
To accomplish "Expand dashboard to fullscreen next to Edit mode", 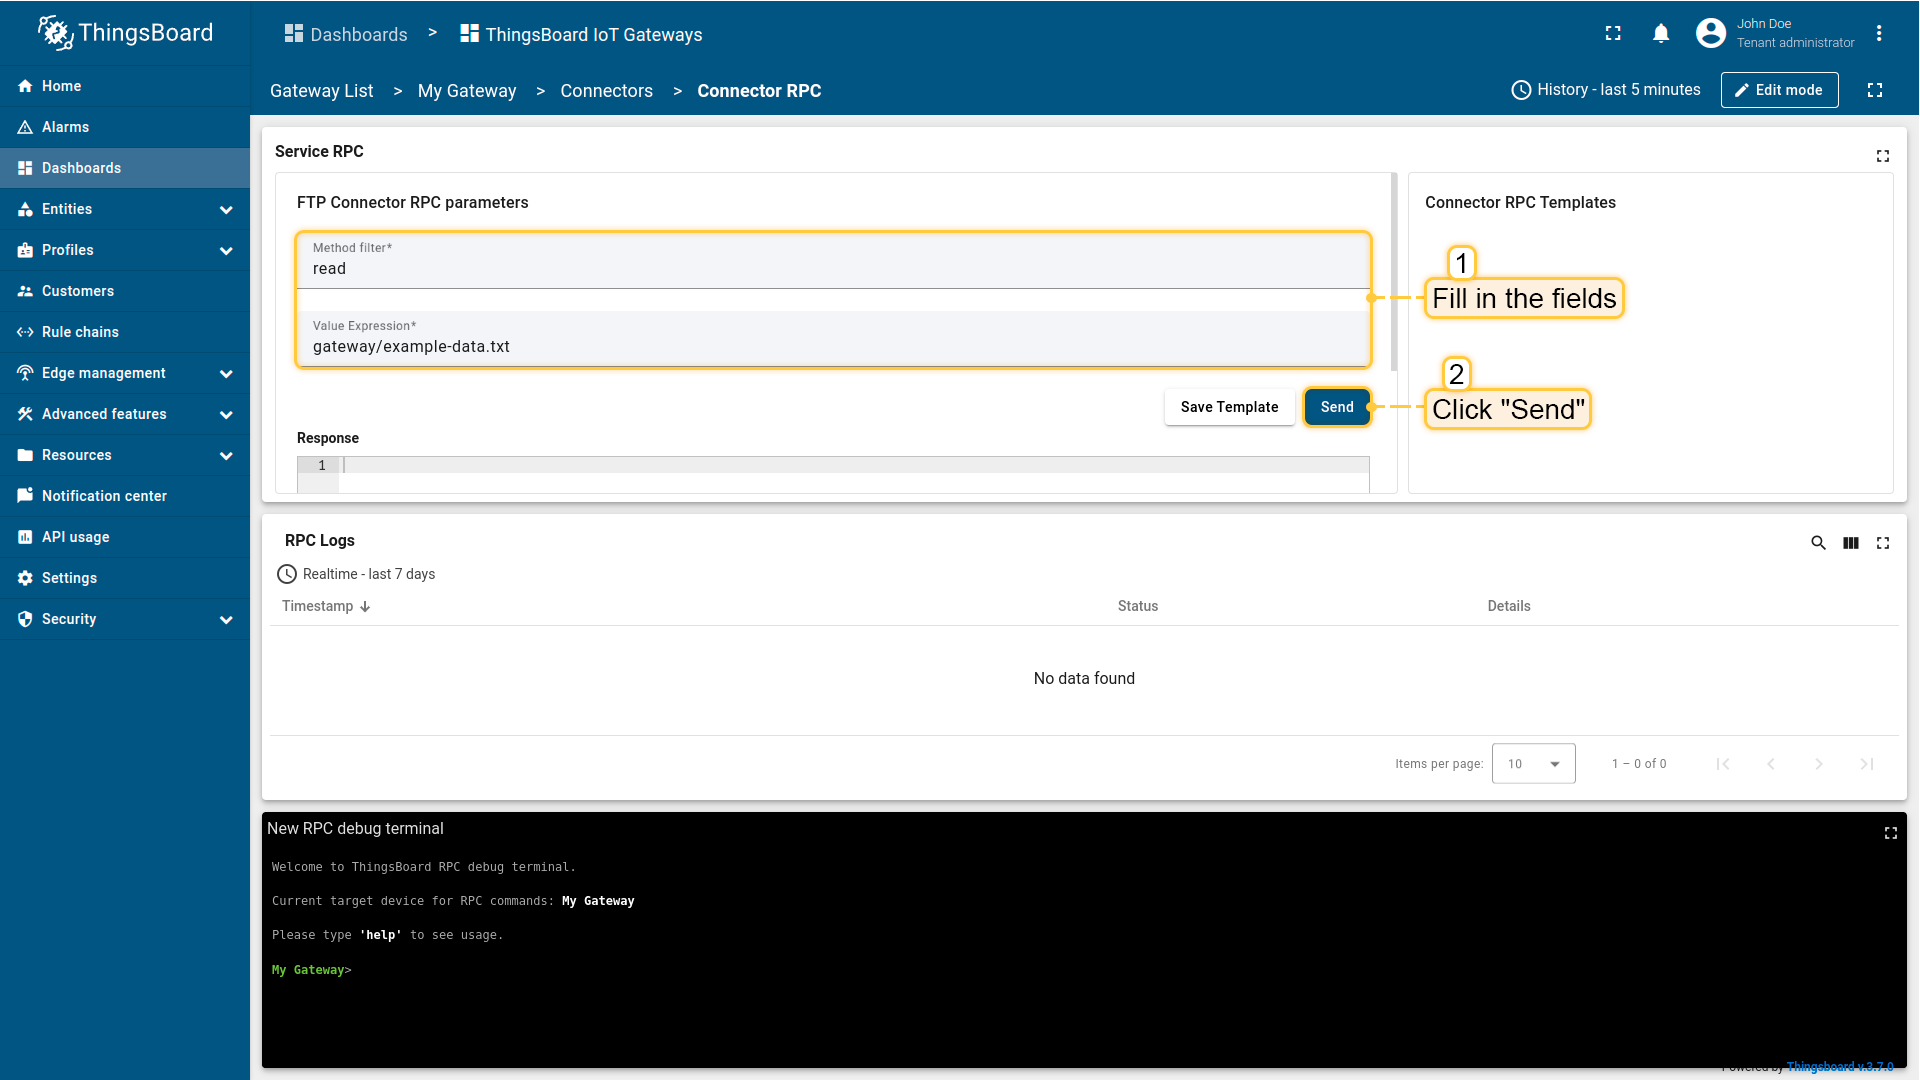I will (x=1875, y=90).
